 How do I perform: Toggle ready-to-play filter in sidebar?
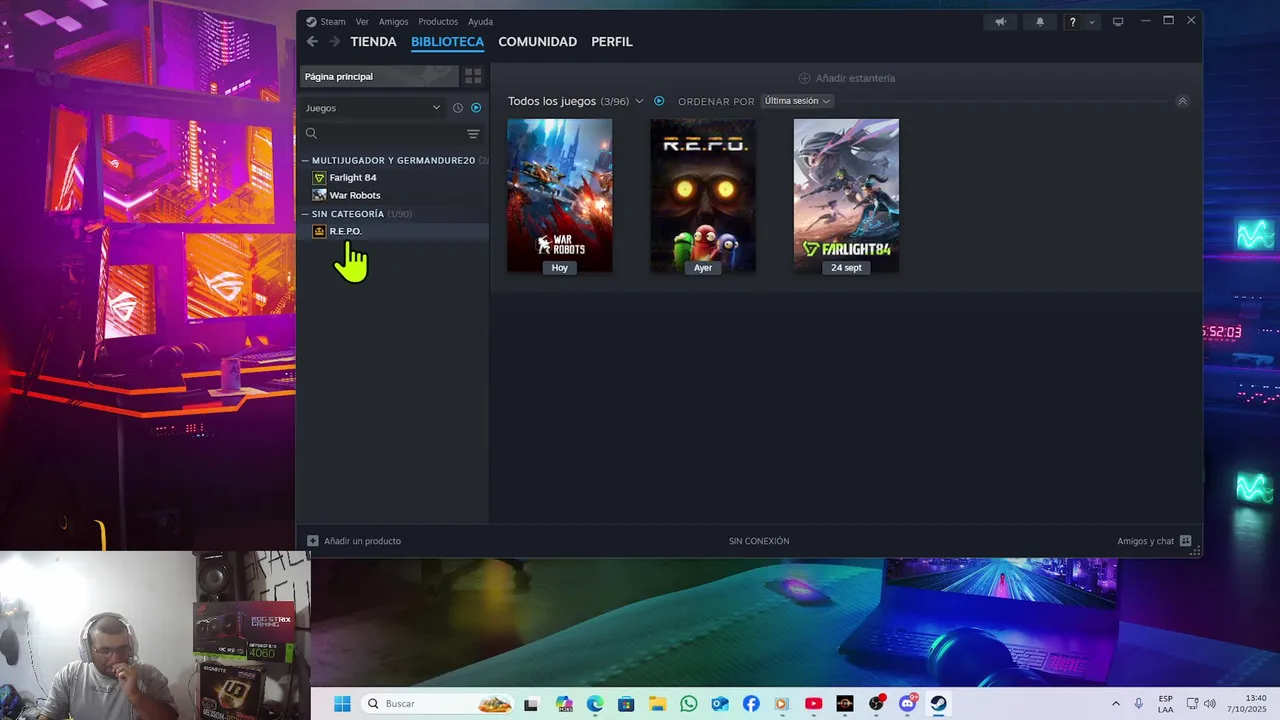[x=476, y=107]
